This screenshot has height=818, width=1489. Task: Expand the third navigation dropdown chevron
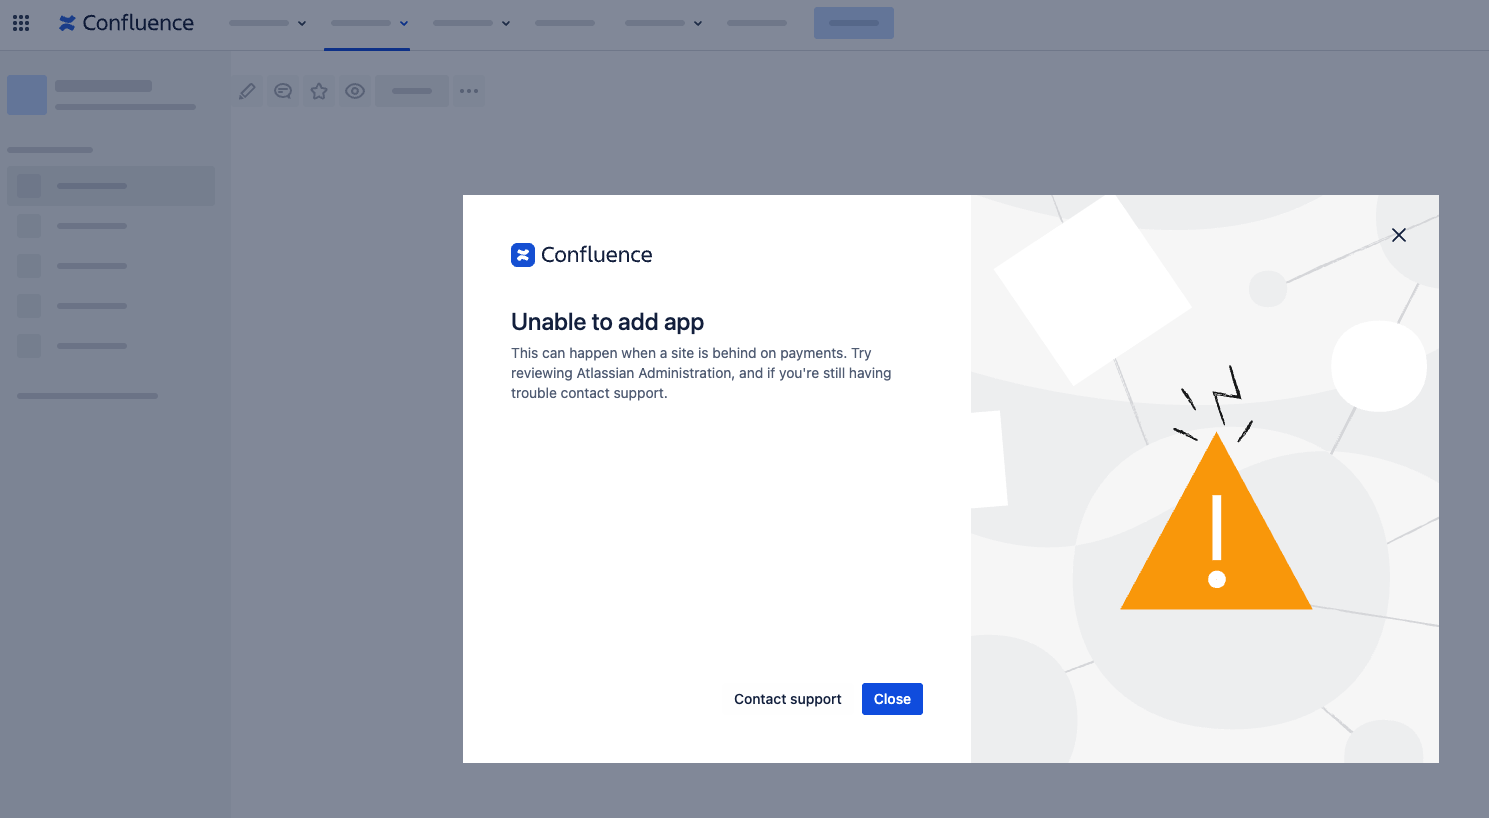(x=506, y=23)
